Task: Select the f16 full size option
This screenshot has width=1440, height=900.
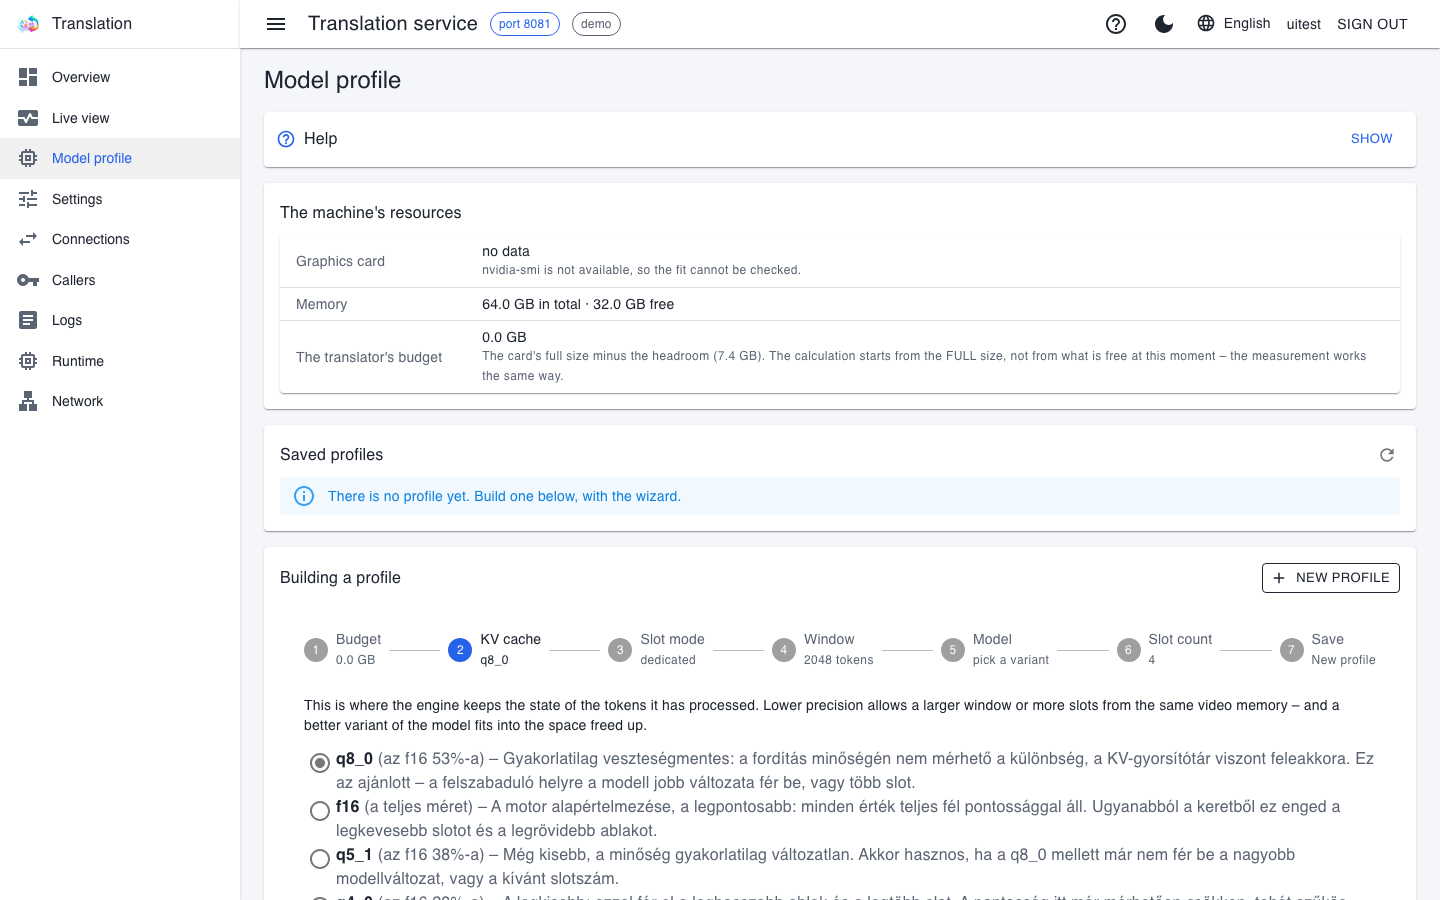Action: coord(320,811)
